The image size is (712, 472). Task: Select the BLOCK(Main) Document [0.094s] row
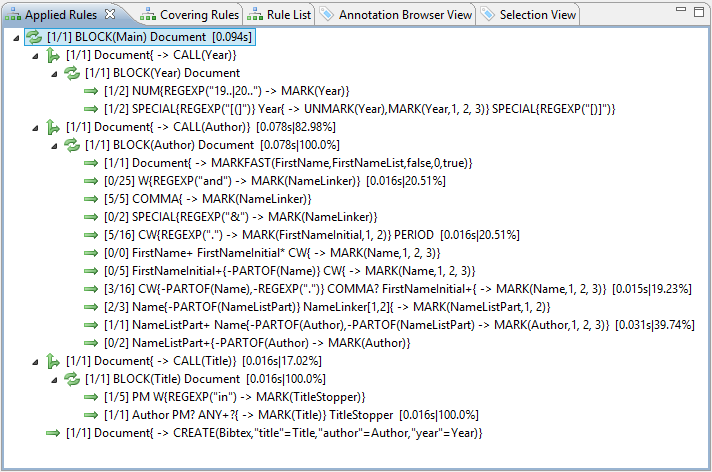click(140, 37)
